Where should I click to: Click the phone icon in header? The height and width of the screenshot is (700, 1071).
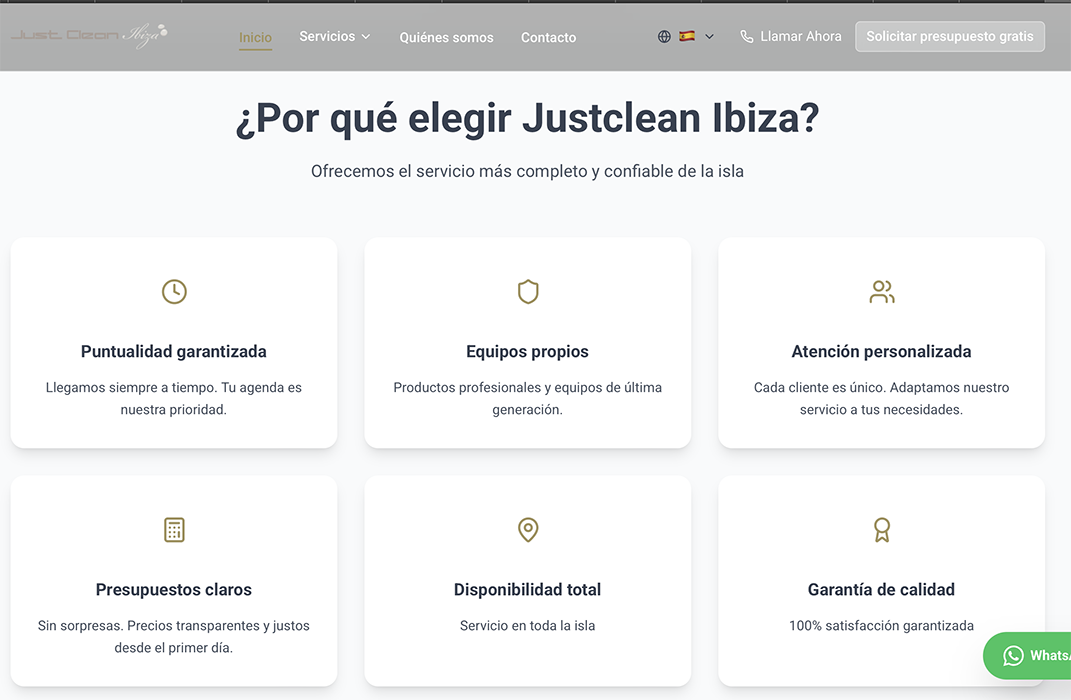pos(747,37)
